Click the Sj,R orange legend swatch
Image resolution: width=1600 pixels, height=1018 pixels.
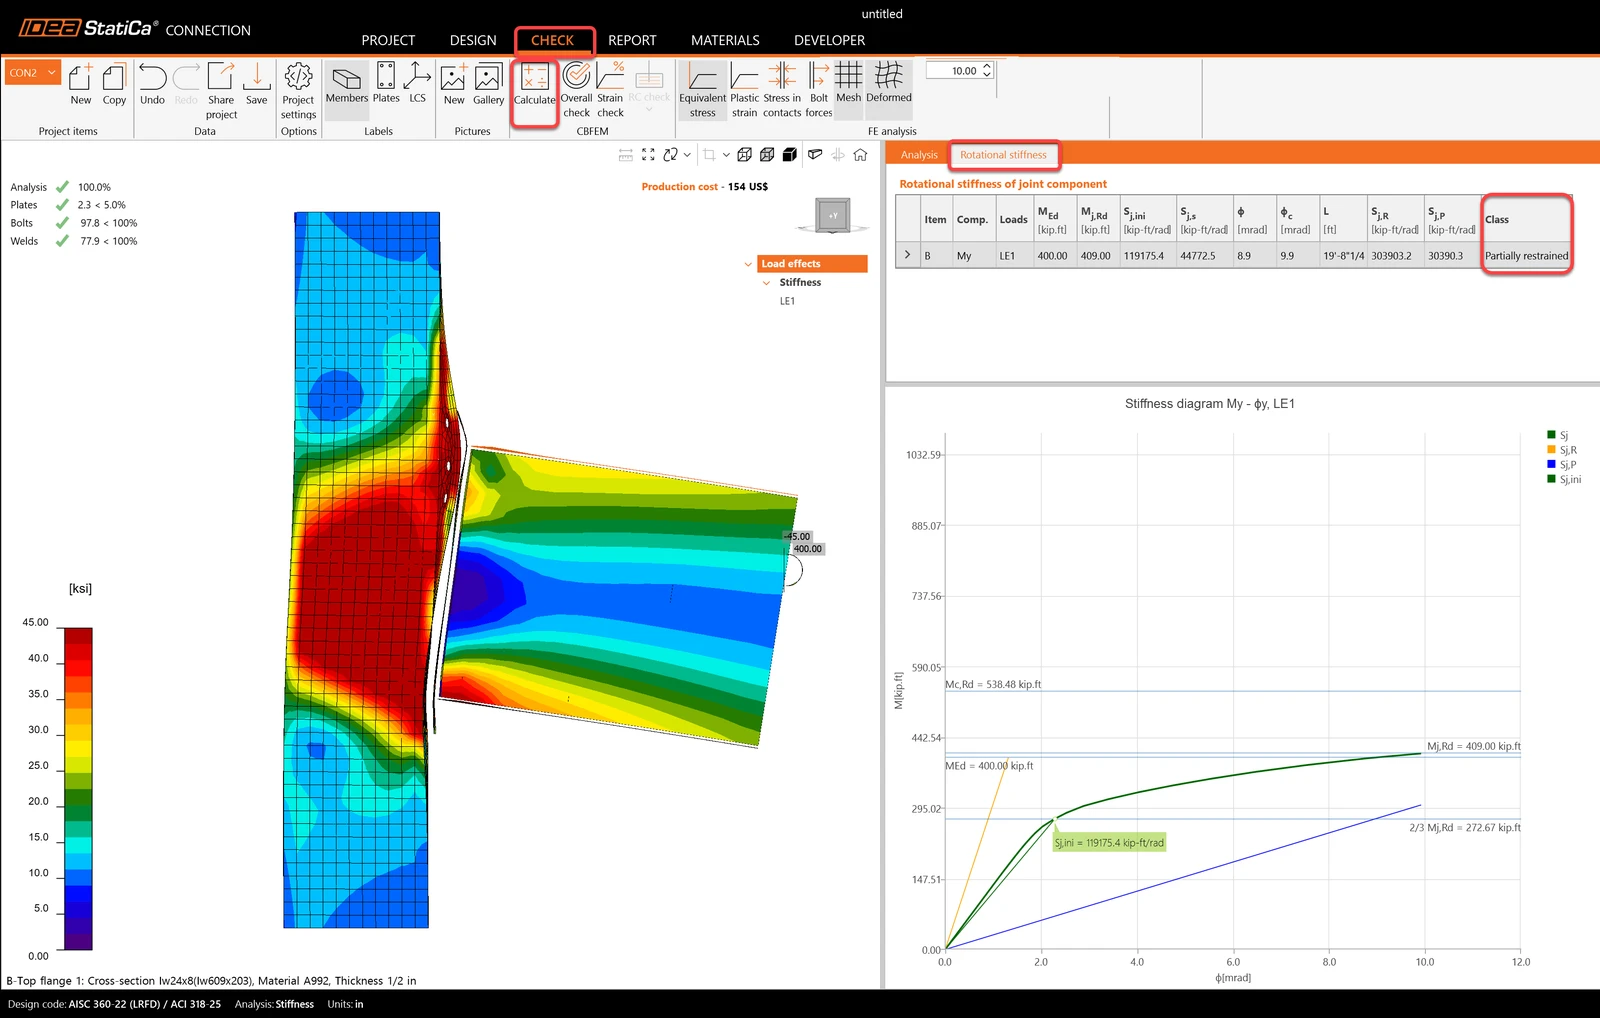point(1551,449)
